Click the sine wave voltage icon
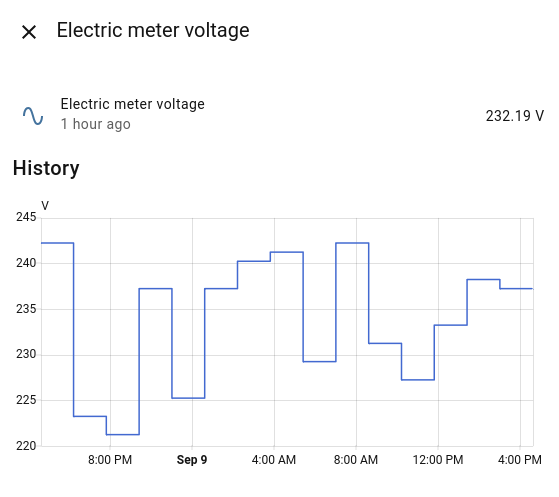Image resolution: width=559 pixels, height=497 pixels. tap(33, 116)
